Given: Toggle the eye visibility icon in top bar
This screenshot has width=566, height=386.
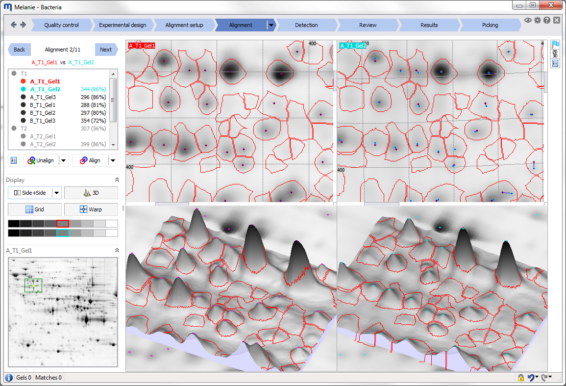Looking at the screenshot, I should 528,21.
